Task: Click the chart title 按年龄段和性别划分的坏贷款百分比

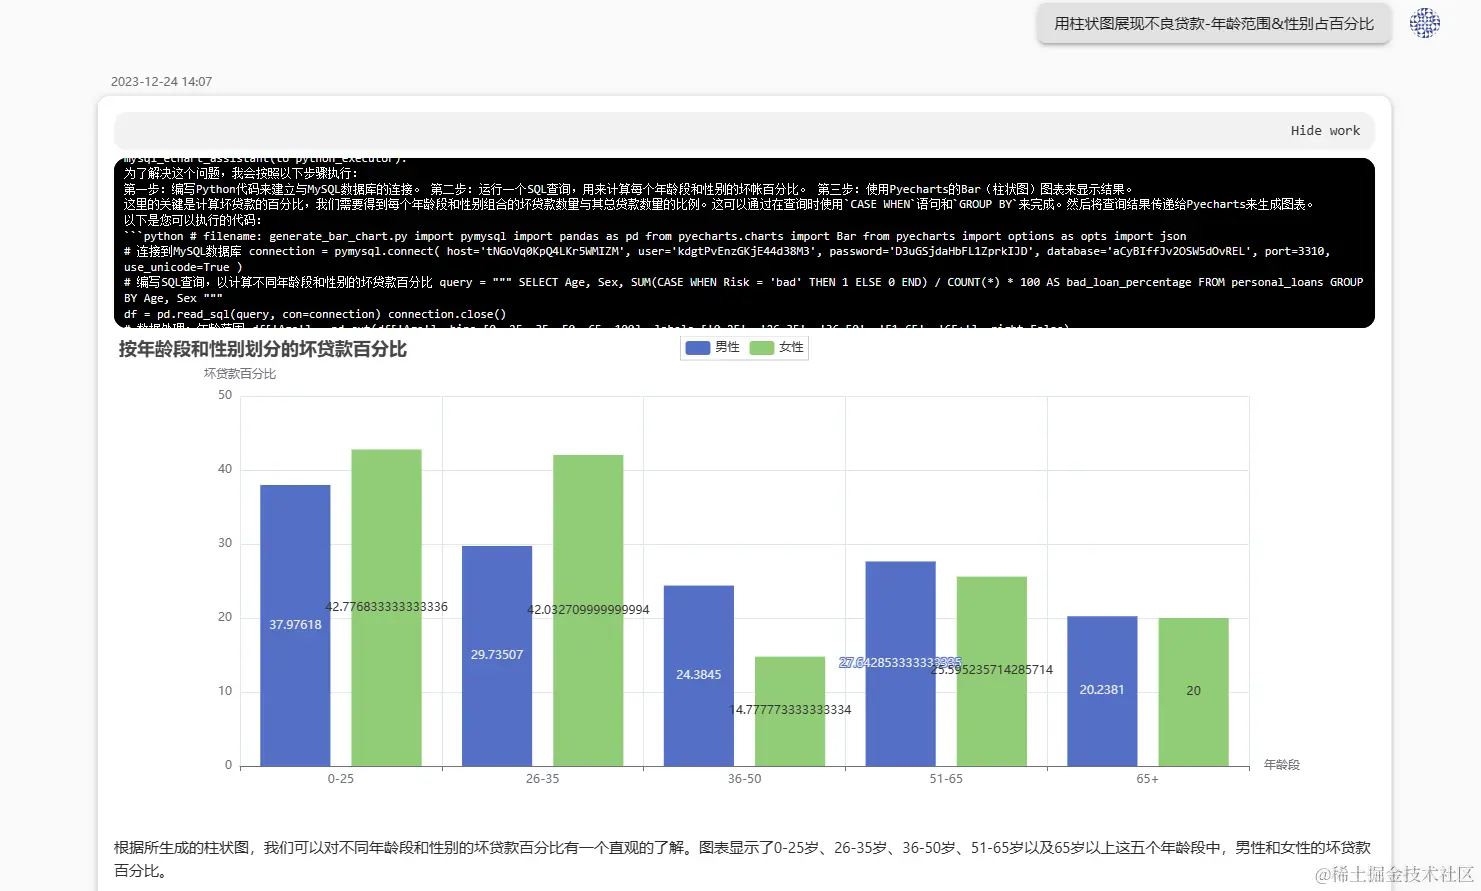Action: [x=263, y=349]
